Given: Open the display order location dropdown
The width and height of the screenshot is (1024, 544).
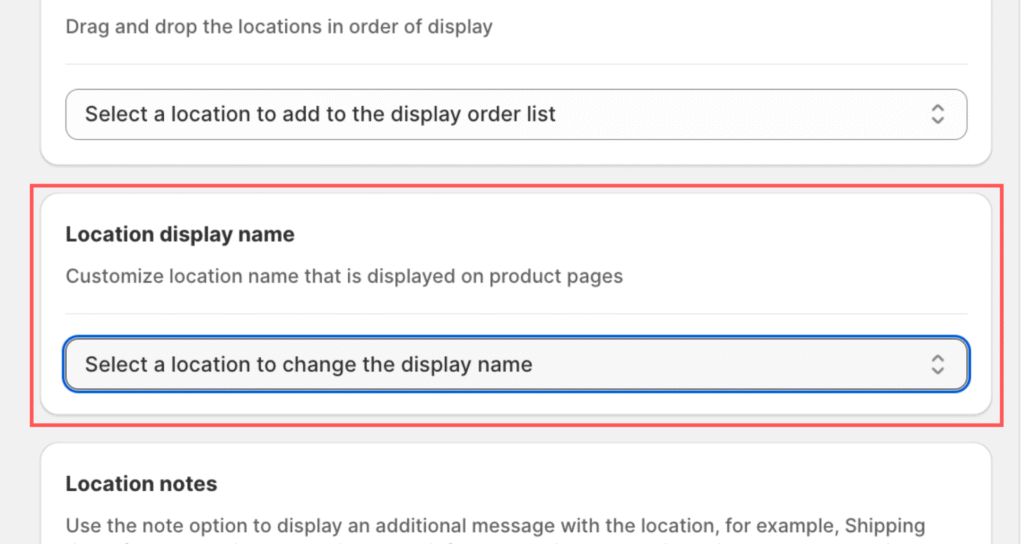Looking at the screenshot, I should click(515, 114).
